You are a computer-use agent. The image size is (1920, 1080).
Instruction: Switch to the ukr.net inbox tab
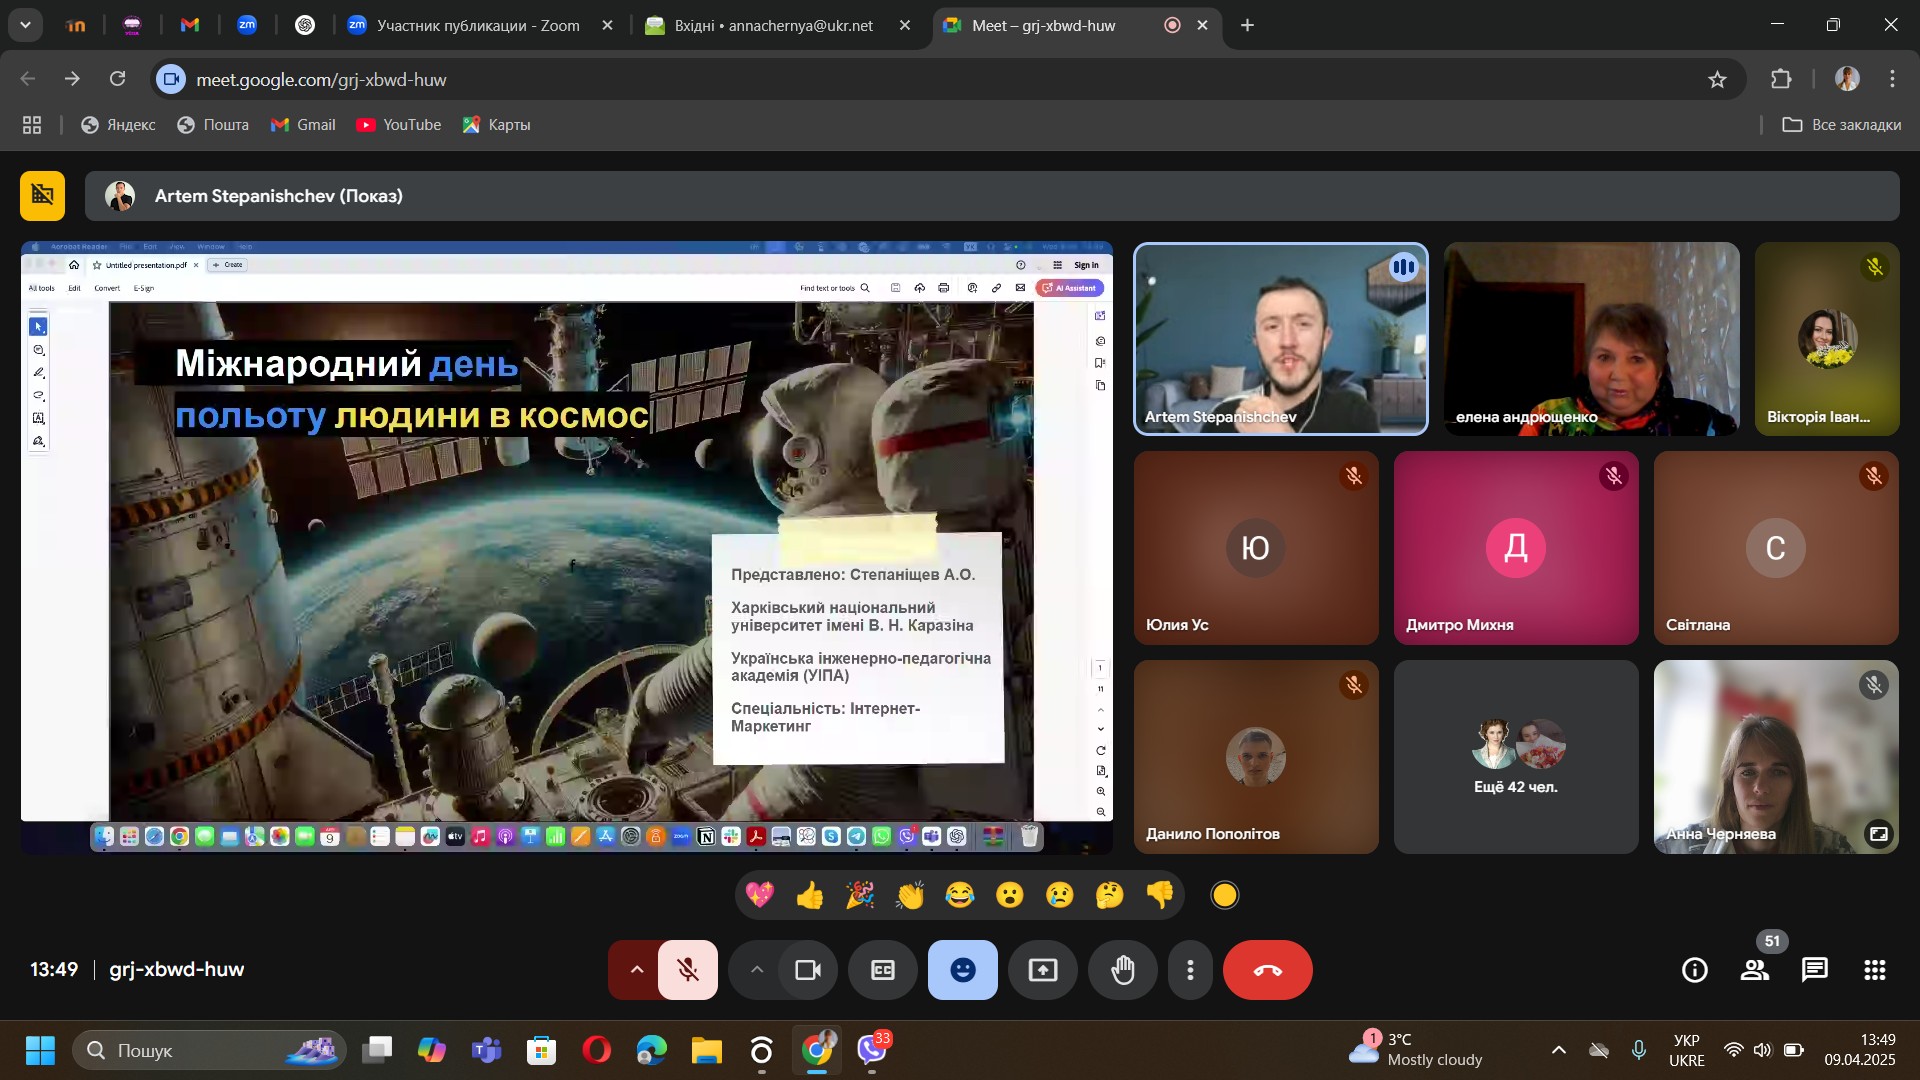pos(772,25)
